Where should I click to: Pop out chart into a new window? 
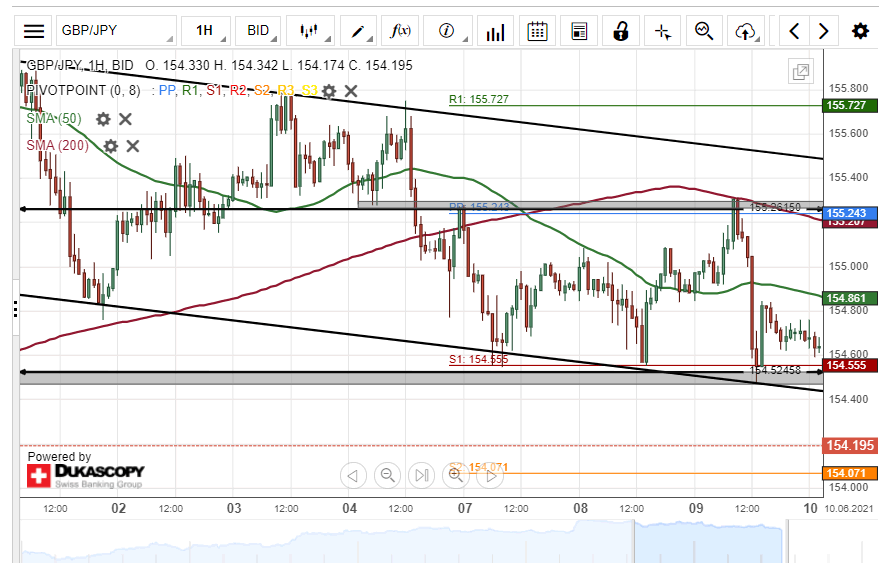pyautogui.click(x=800, y=72)
